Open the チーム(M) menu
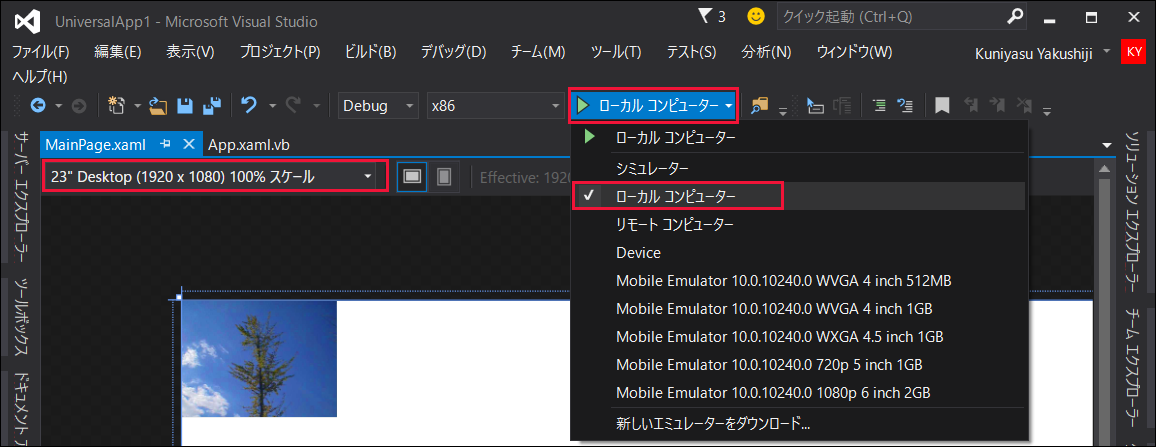The image size is (1156, 447). 537,52
